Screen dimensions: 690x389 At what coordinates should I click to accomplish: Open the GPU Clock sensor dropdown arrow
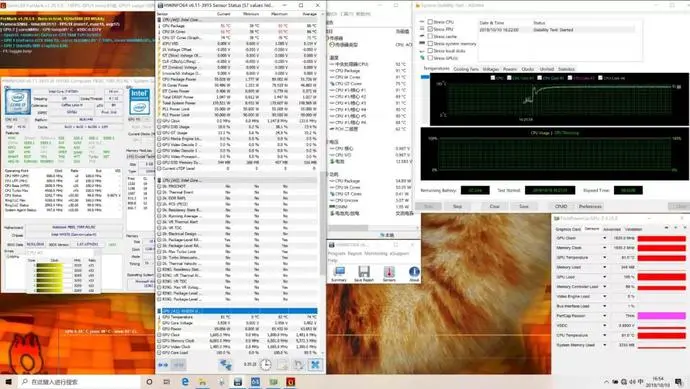[604, 238]
